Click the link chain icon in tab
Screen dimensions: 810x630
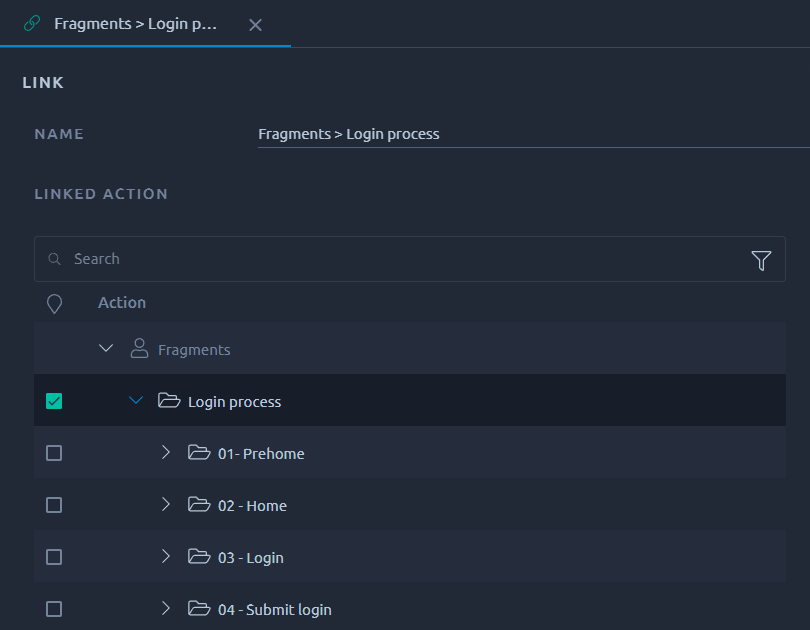pos(32,24)
